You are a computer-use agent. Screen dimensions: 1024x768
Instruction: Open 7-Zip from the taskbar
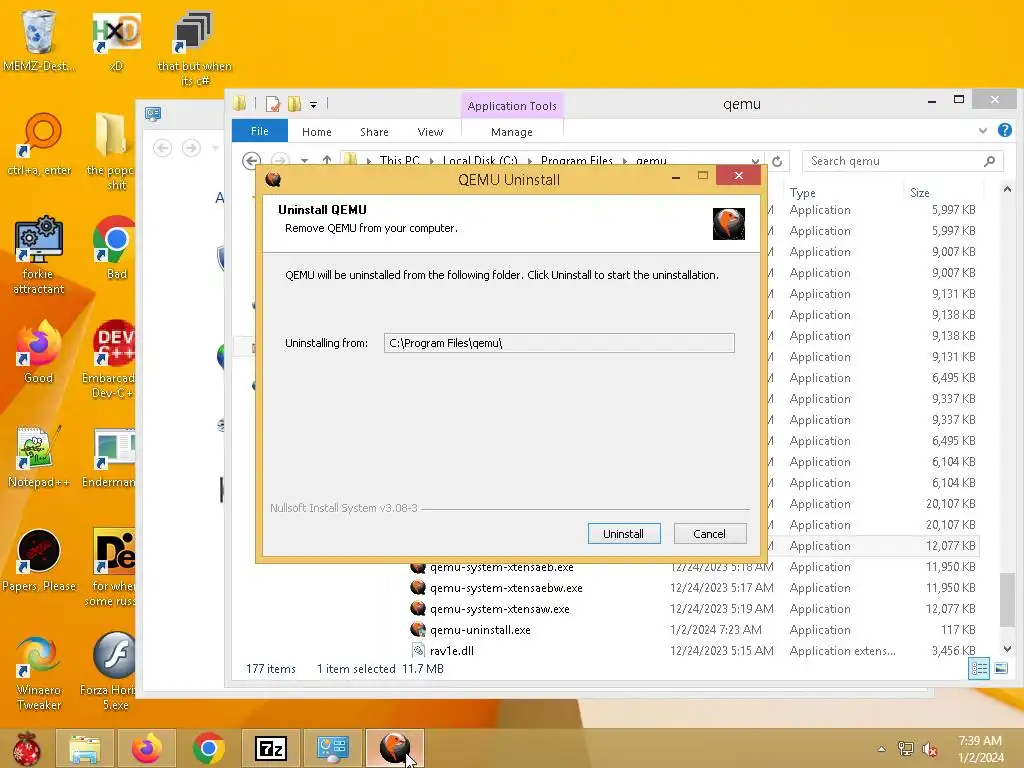pyautogui.click(x=271, y=748)
